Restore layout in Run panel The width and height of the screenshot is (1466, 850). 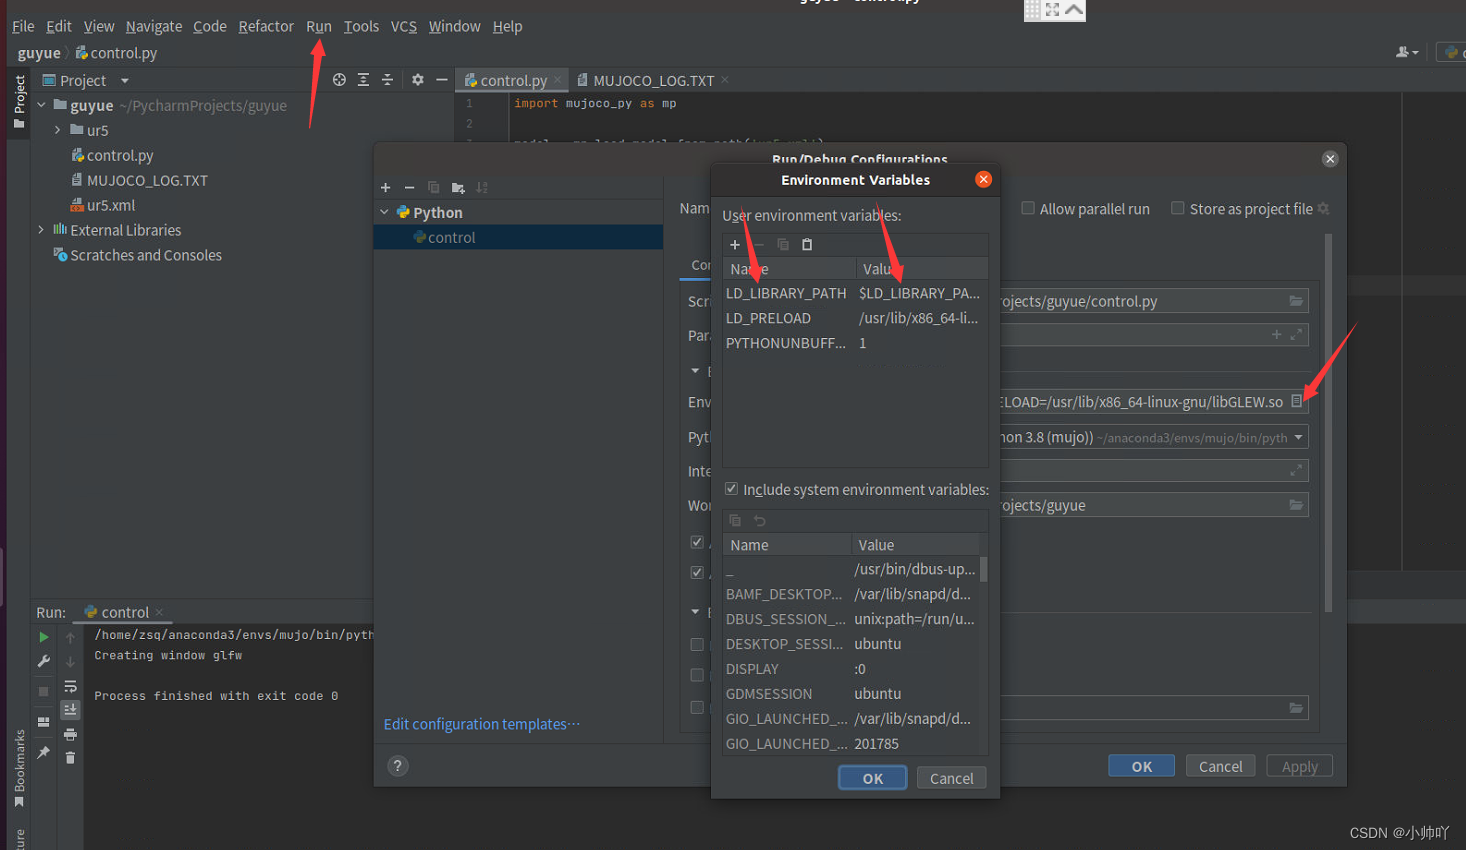pyautogui.click(x=44, y=722)
